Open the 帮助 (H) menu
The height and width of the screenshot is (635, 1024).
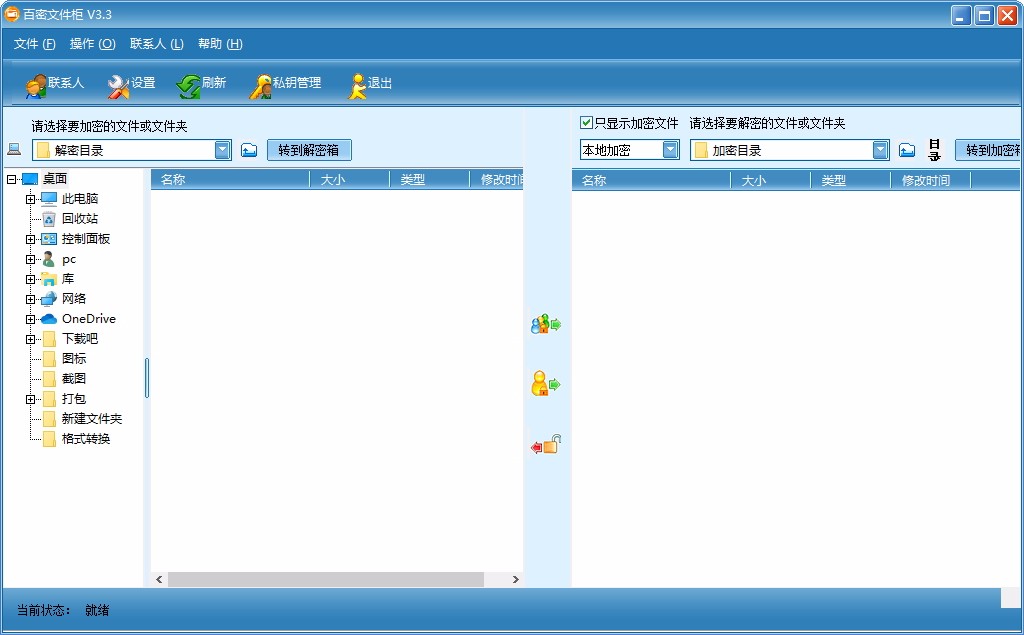click(x=220, y=44)
